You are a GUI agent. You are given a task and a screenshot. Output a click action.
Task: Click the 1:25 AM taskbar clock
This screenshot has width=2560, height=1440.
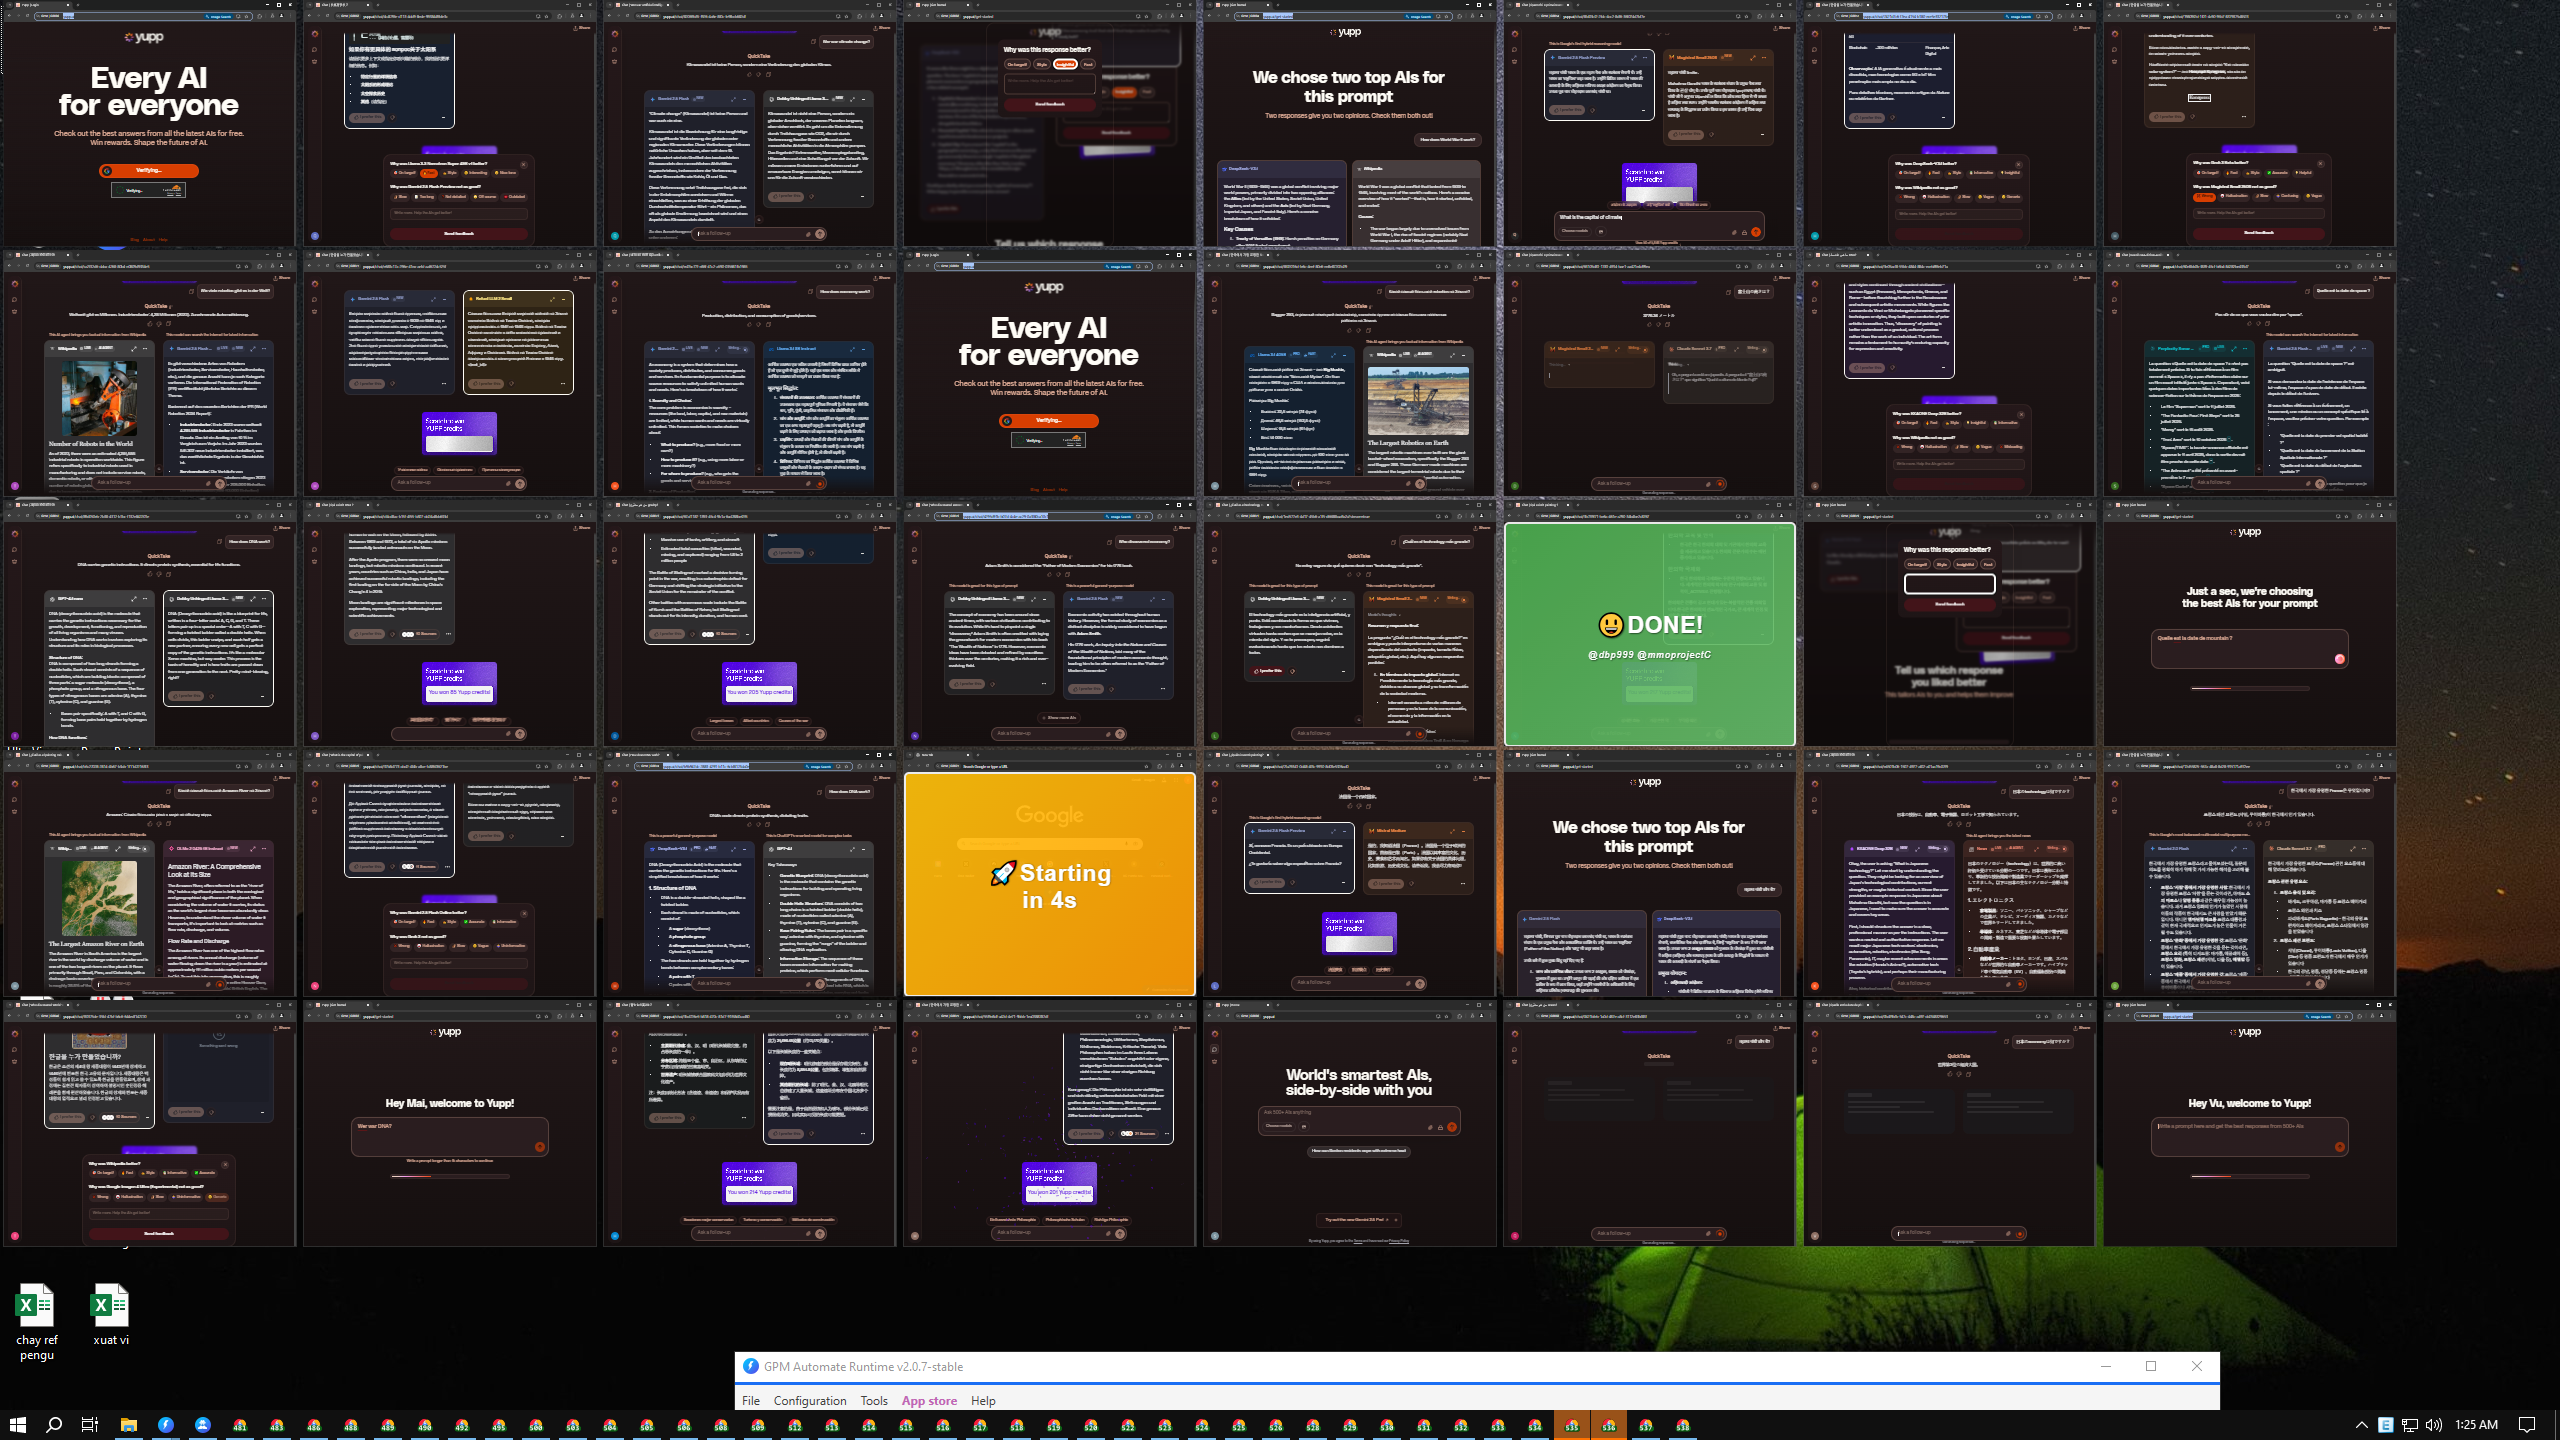point(2476,1425)
